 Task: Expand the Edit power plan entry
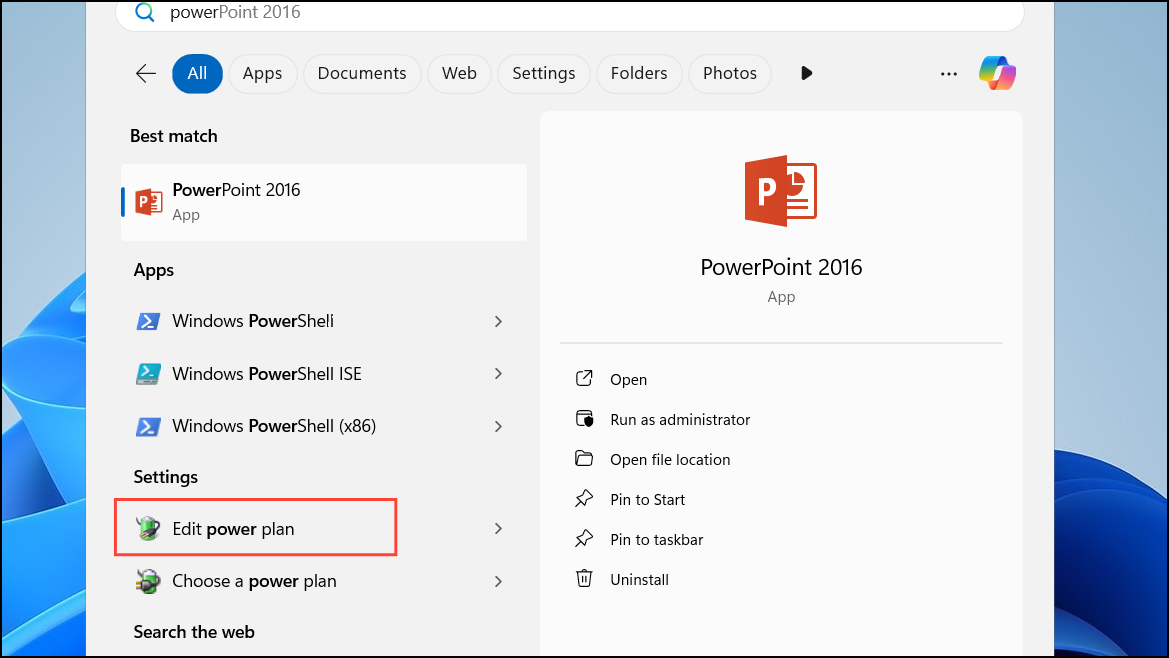498,528
